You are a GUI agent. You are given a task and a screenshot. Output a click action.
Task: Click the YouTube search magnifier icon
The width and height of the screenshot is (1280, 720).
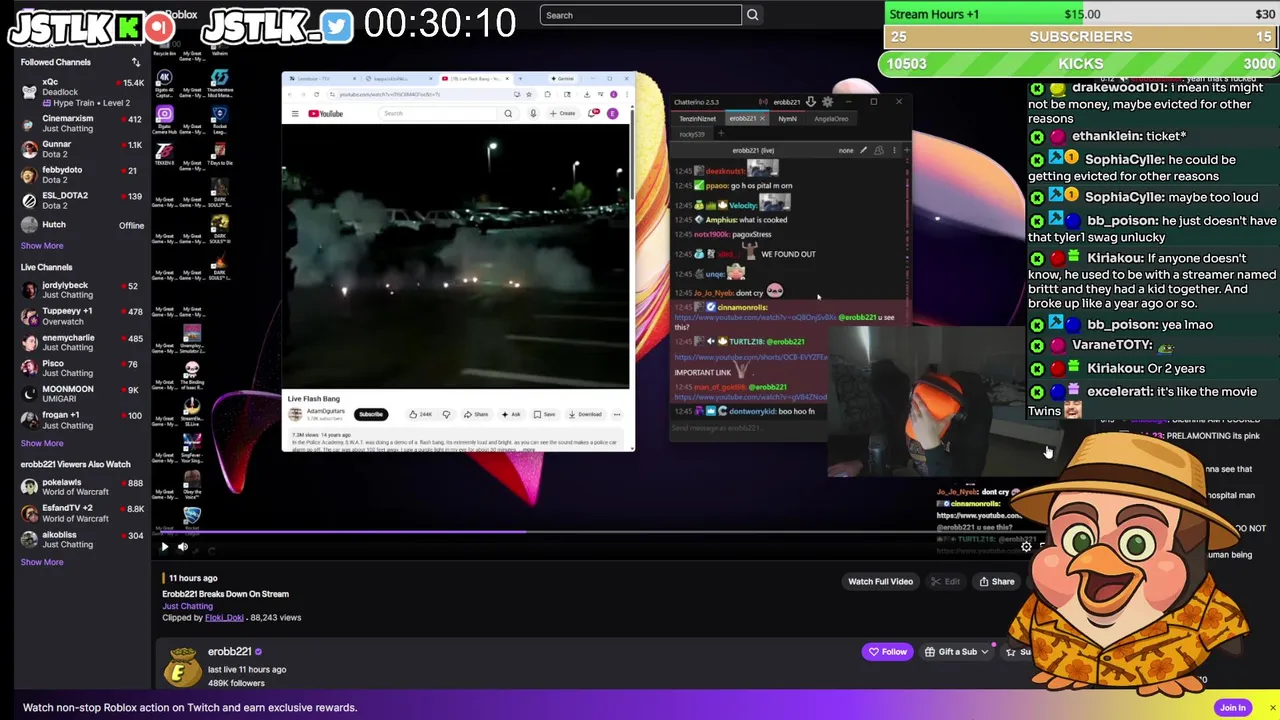point(508,114)
